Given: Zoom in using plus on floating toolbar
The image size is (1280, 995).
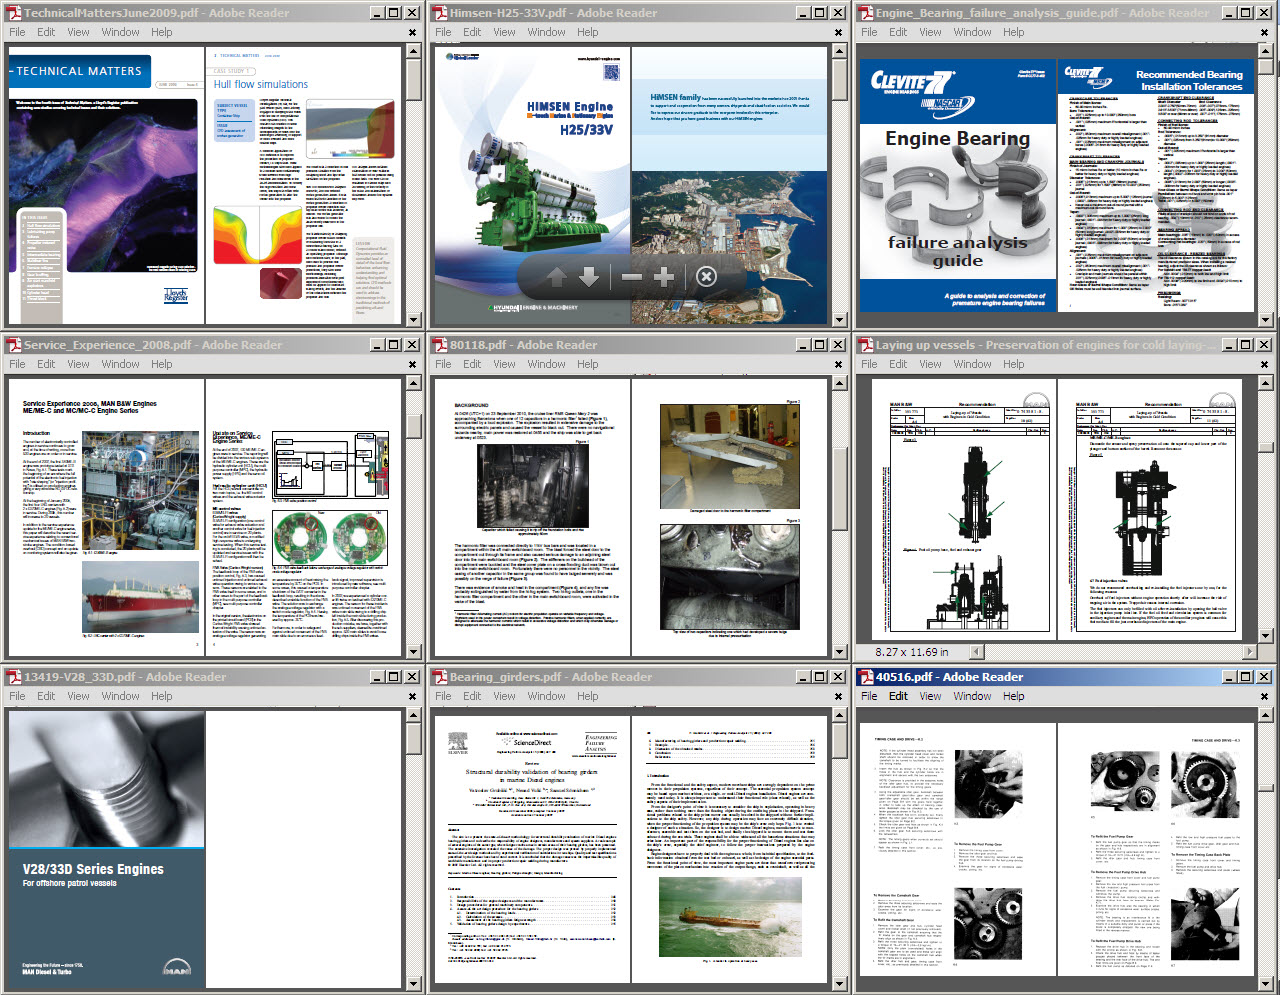Looking at the screenshot, I should coord(664,277).
